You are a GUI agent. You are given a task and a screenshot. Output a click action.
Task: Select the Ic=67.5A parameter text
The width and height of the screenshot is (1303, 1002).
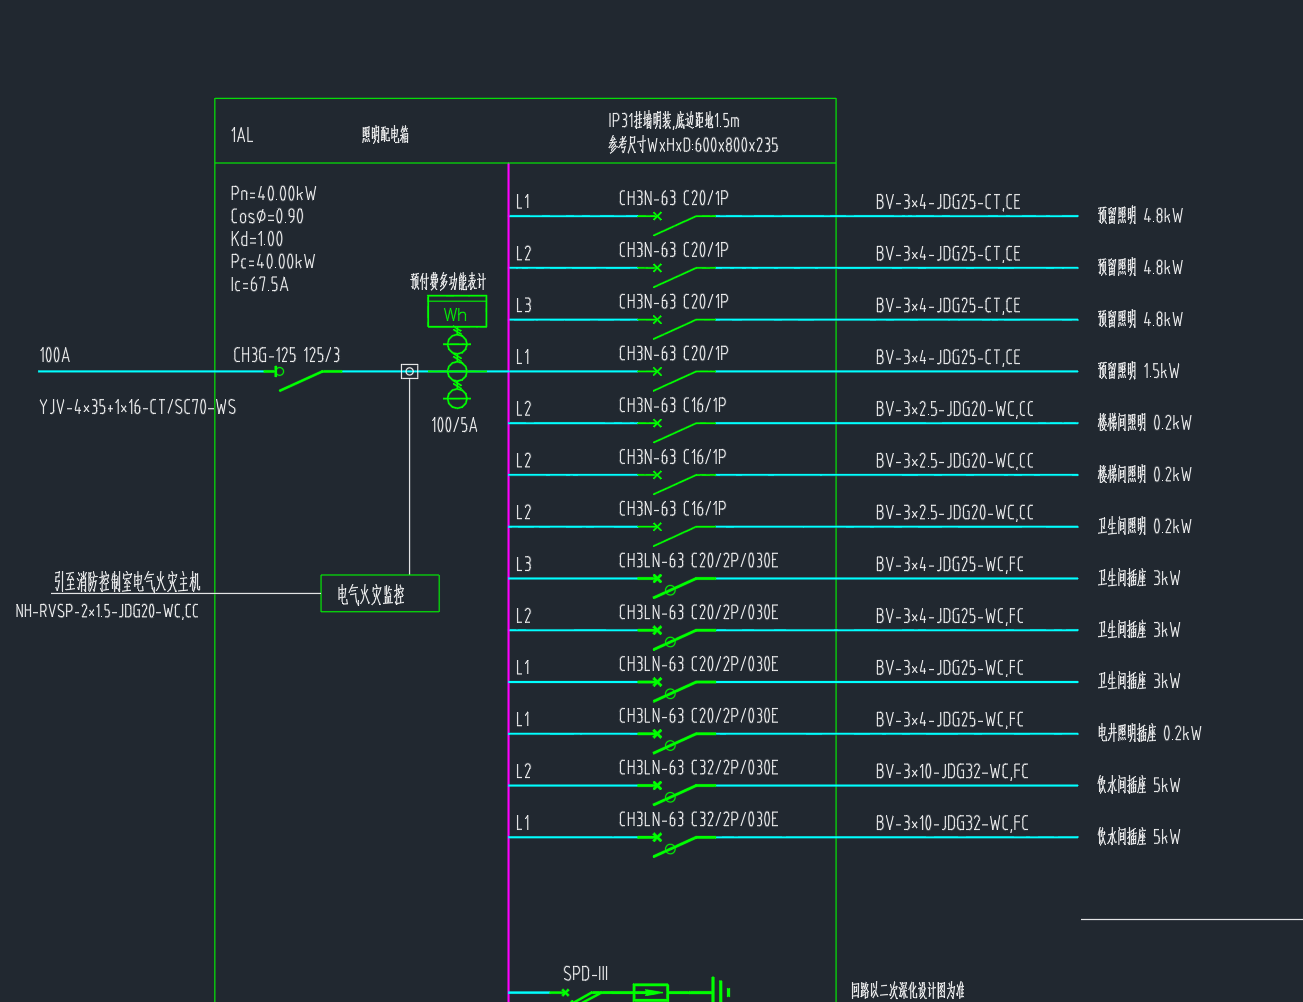259,285
